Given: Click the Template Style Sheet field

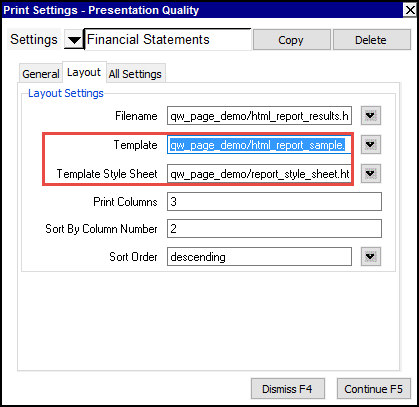Looking at the screenshot, I should point(259,174).
